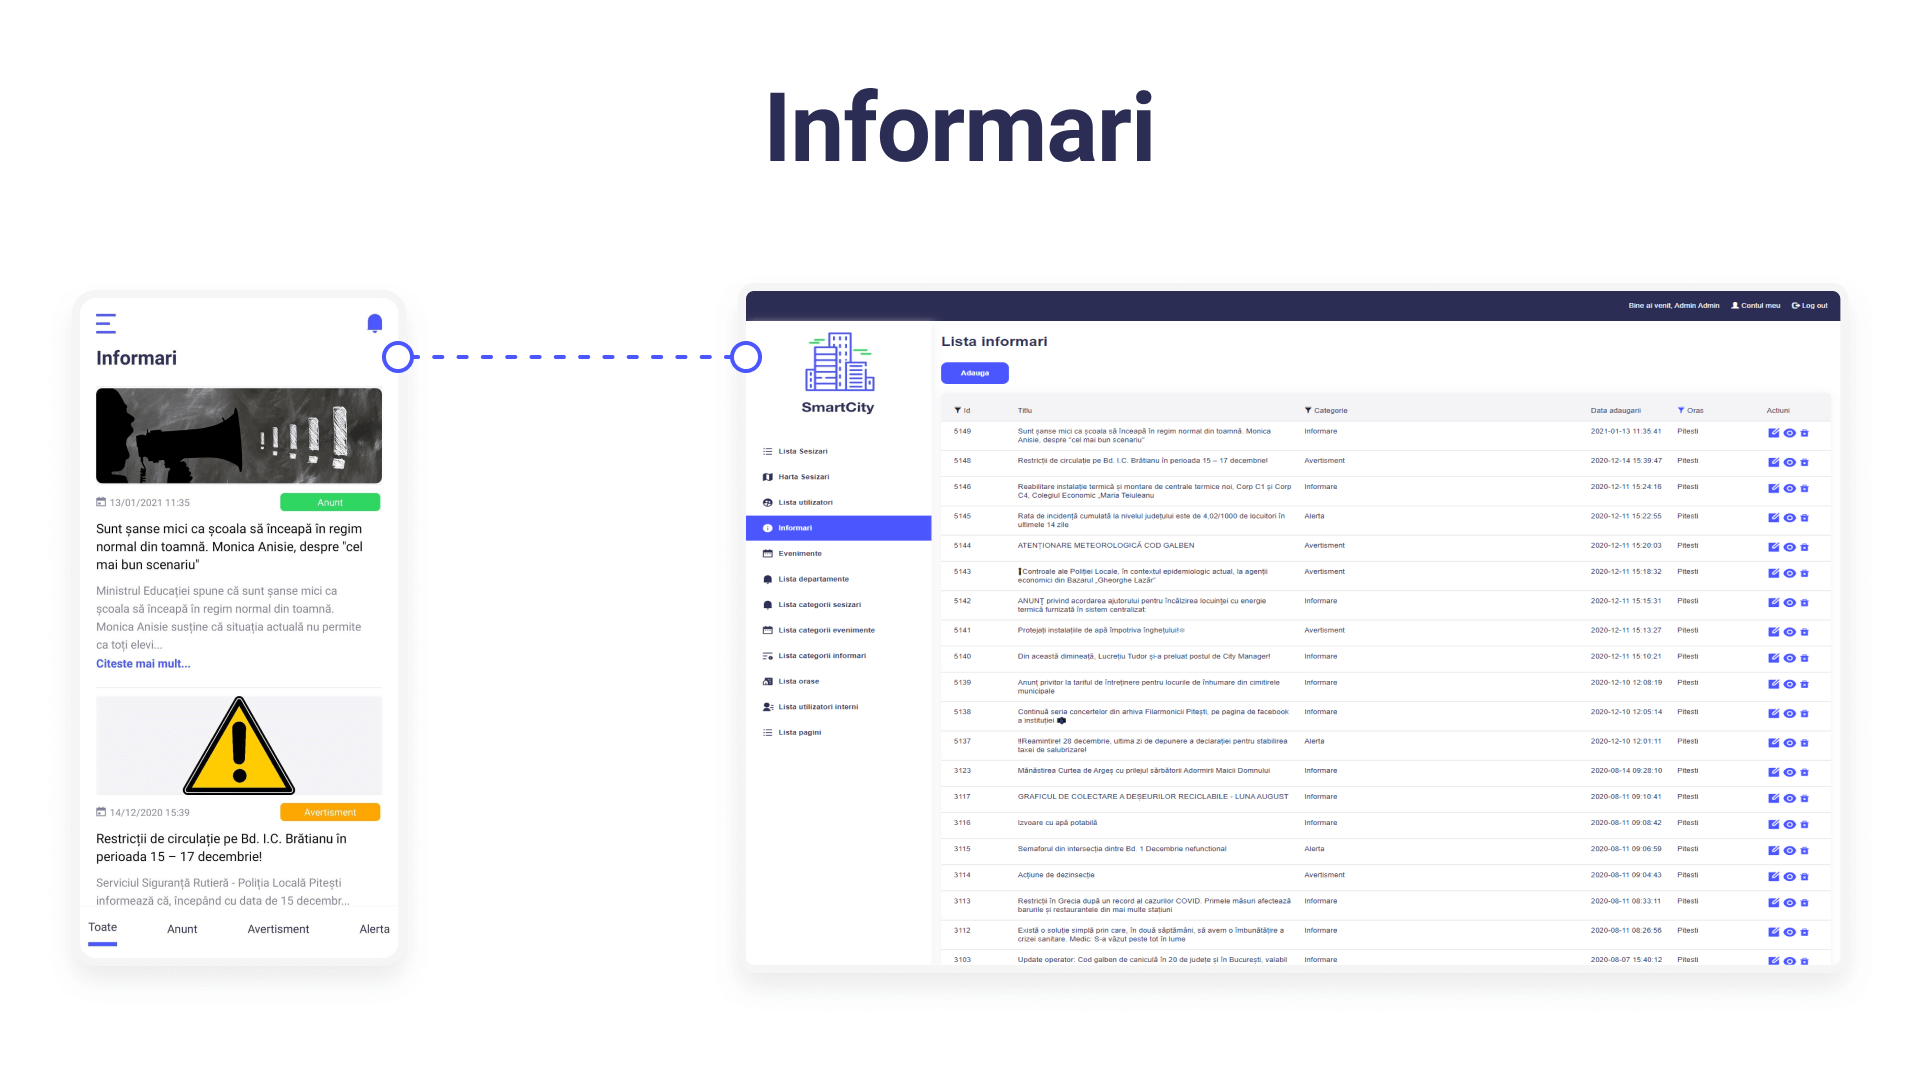The height and width of the screenshot is (1080, 1920).
Task: Delete entry 5148 with trash icon
Action: pyautogui.click(x=1804, y=463)
